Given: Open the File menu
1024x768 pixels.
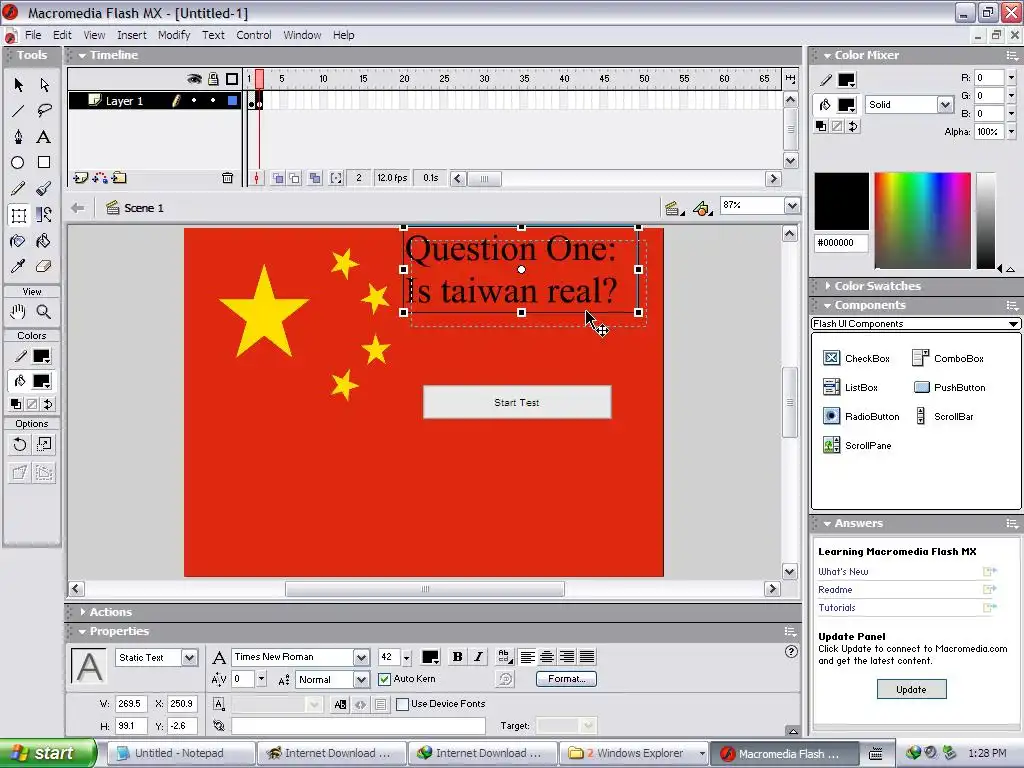Looking at the screenshot, I should tap(33, 35).
